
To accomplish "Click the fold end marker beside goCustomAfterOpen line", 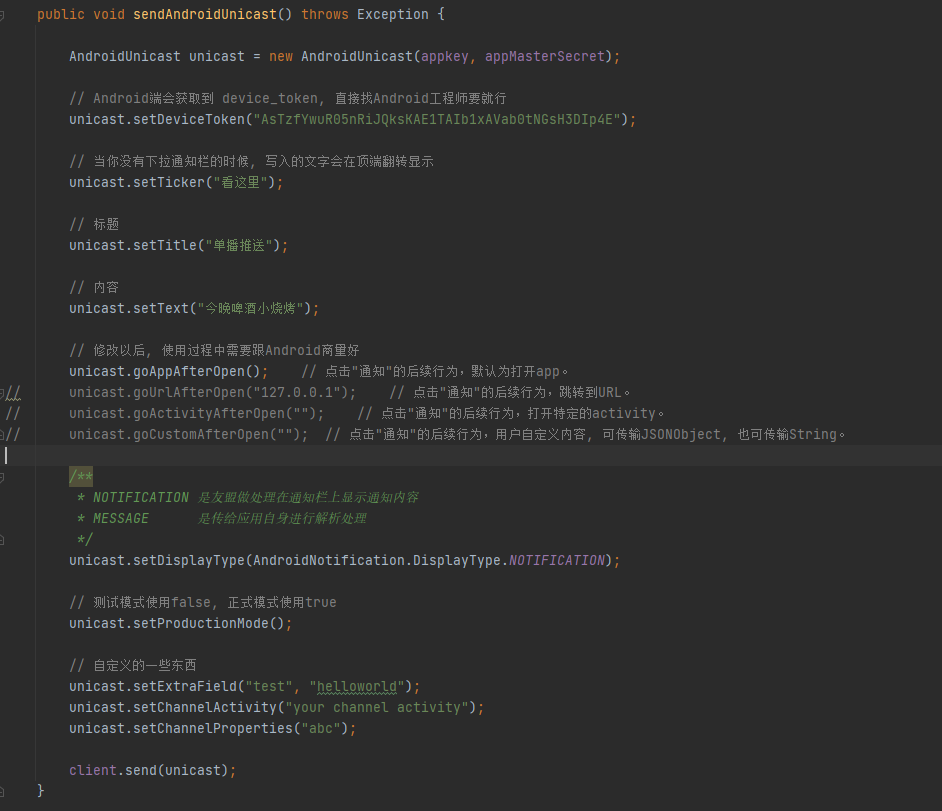I will pyautogui.click(x=2, y=435).
